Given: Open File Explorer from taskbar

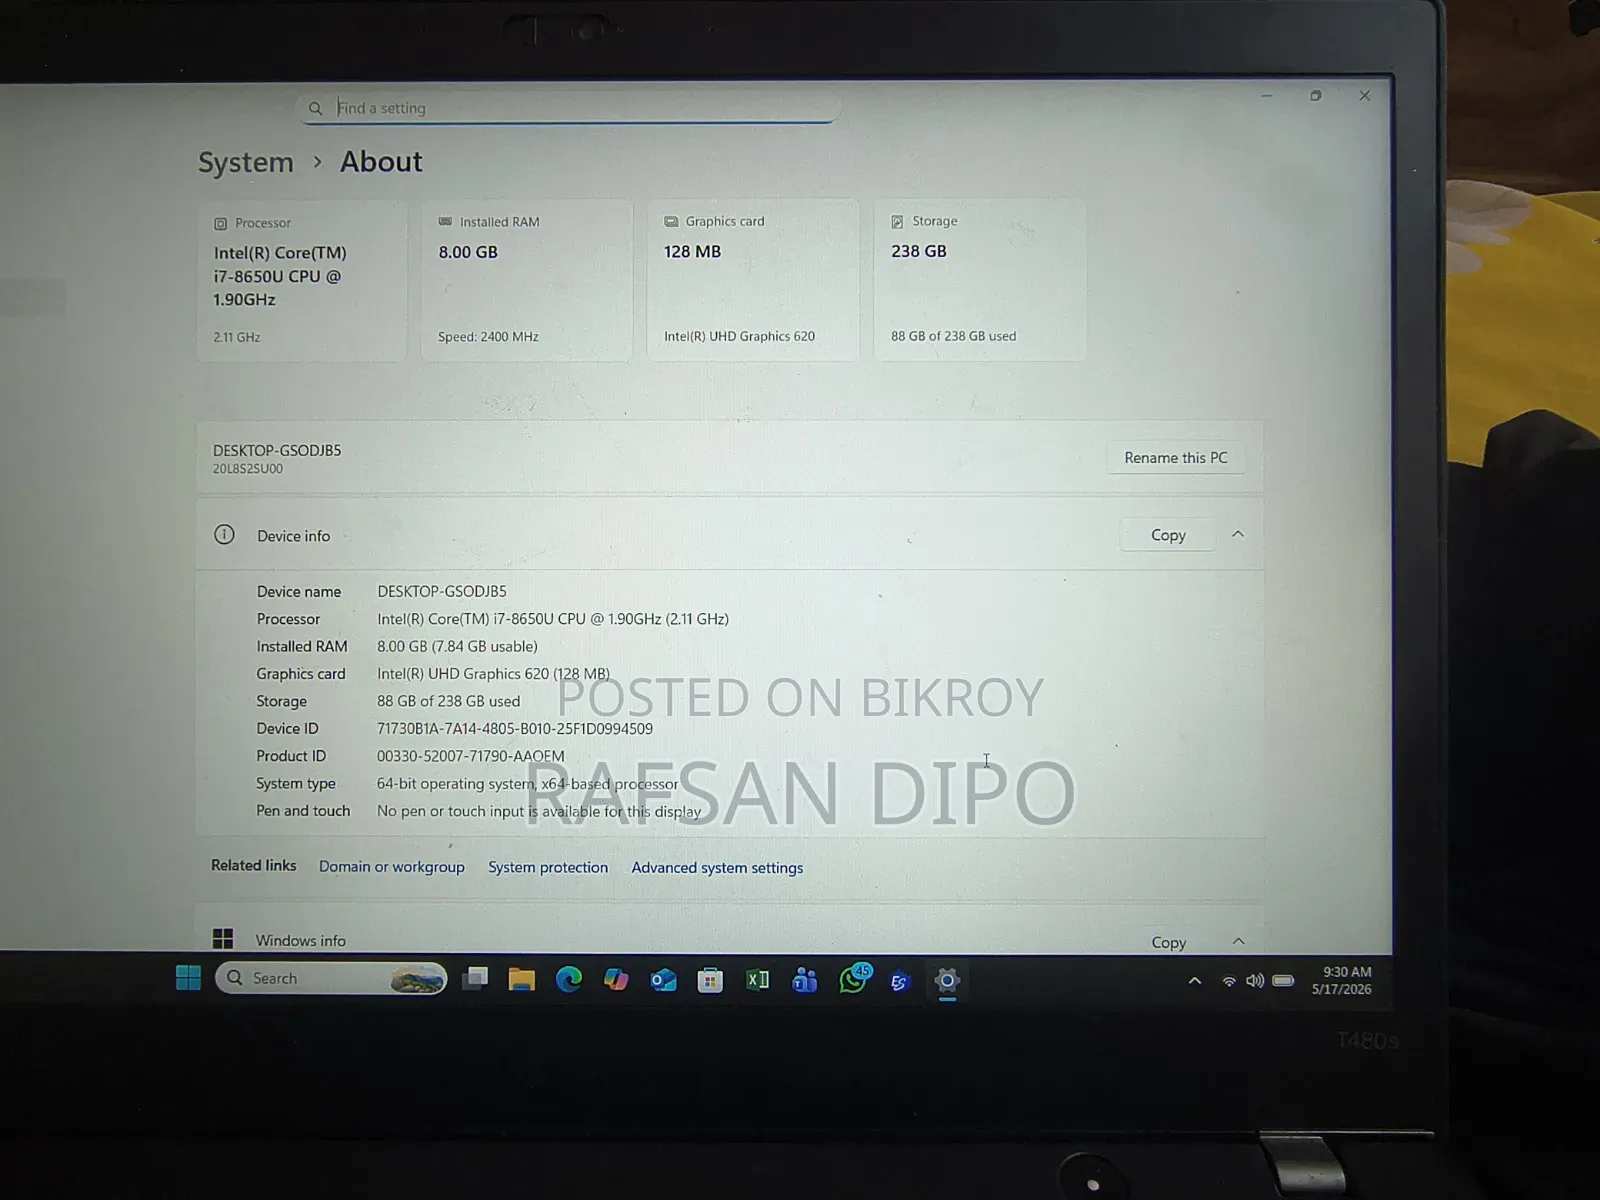Looking at the screenshot, I should (x=521, y=979).
